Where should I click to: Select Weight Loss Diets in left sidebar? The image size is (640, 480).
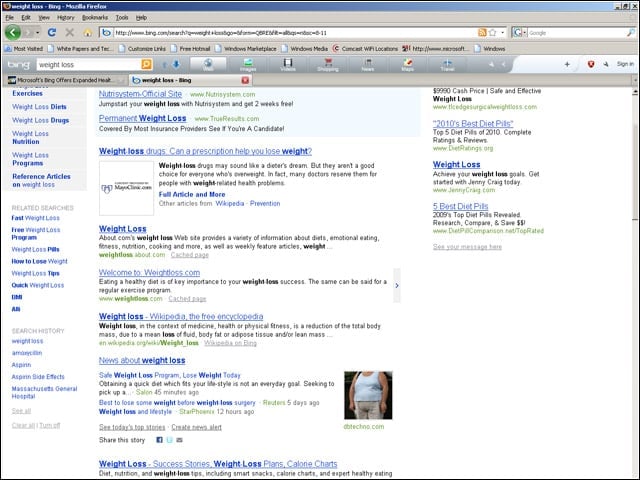(x=39, y=107)
